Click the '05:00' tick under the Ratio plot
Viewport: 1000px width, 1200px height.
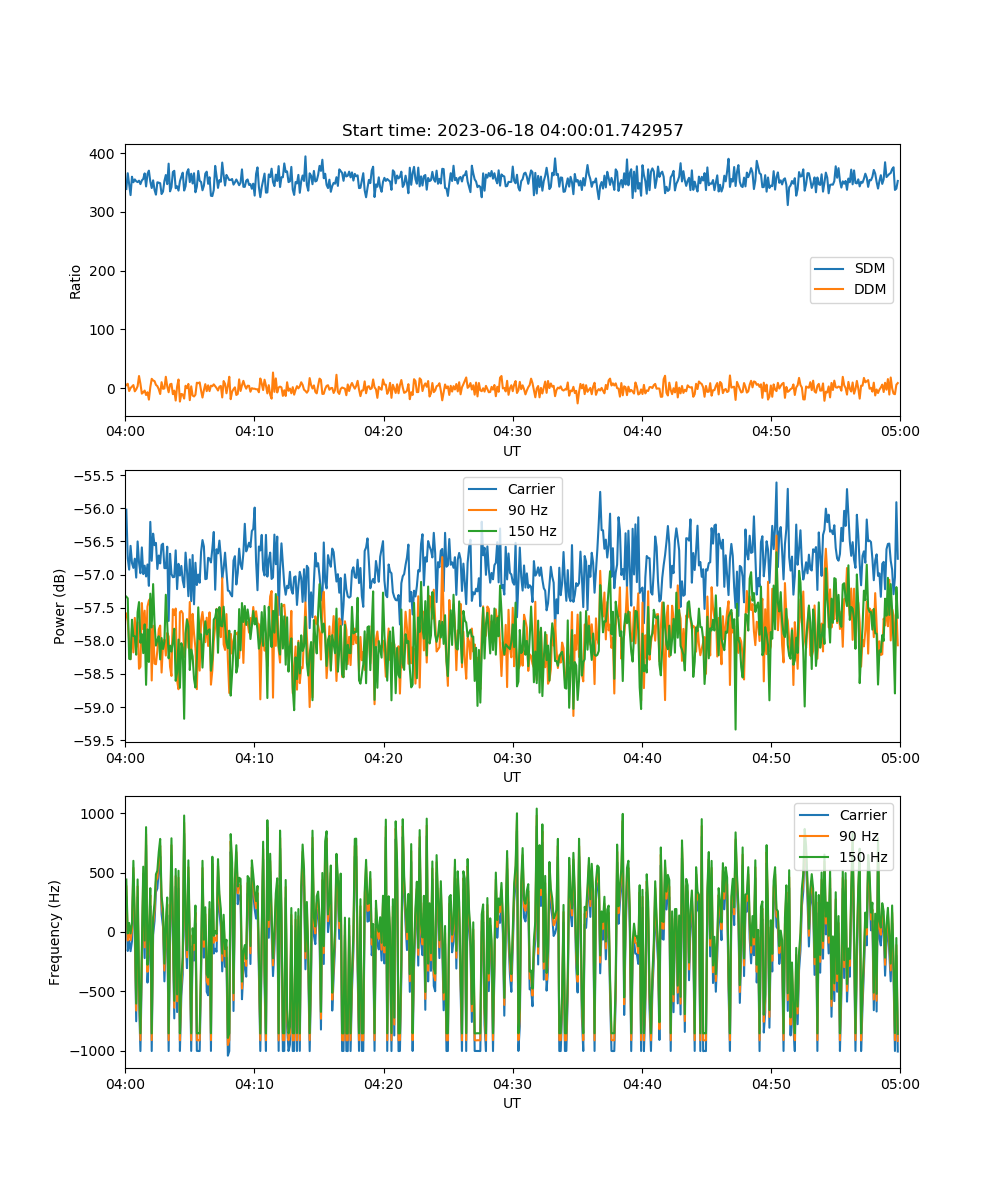coord(900,432)
